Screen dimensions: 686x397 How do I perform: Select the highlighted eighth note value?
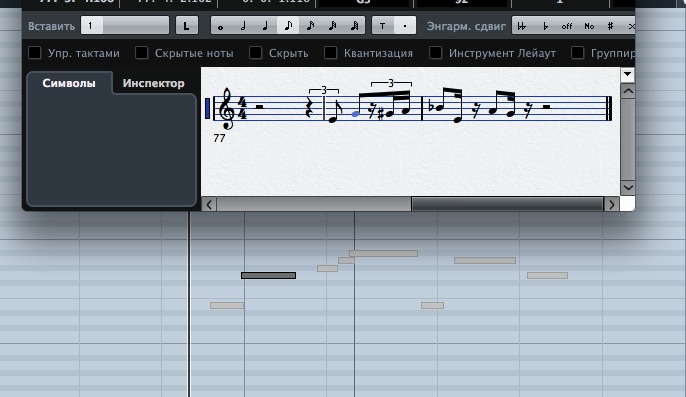click(288, 26)
